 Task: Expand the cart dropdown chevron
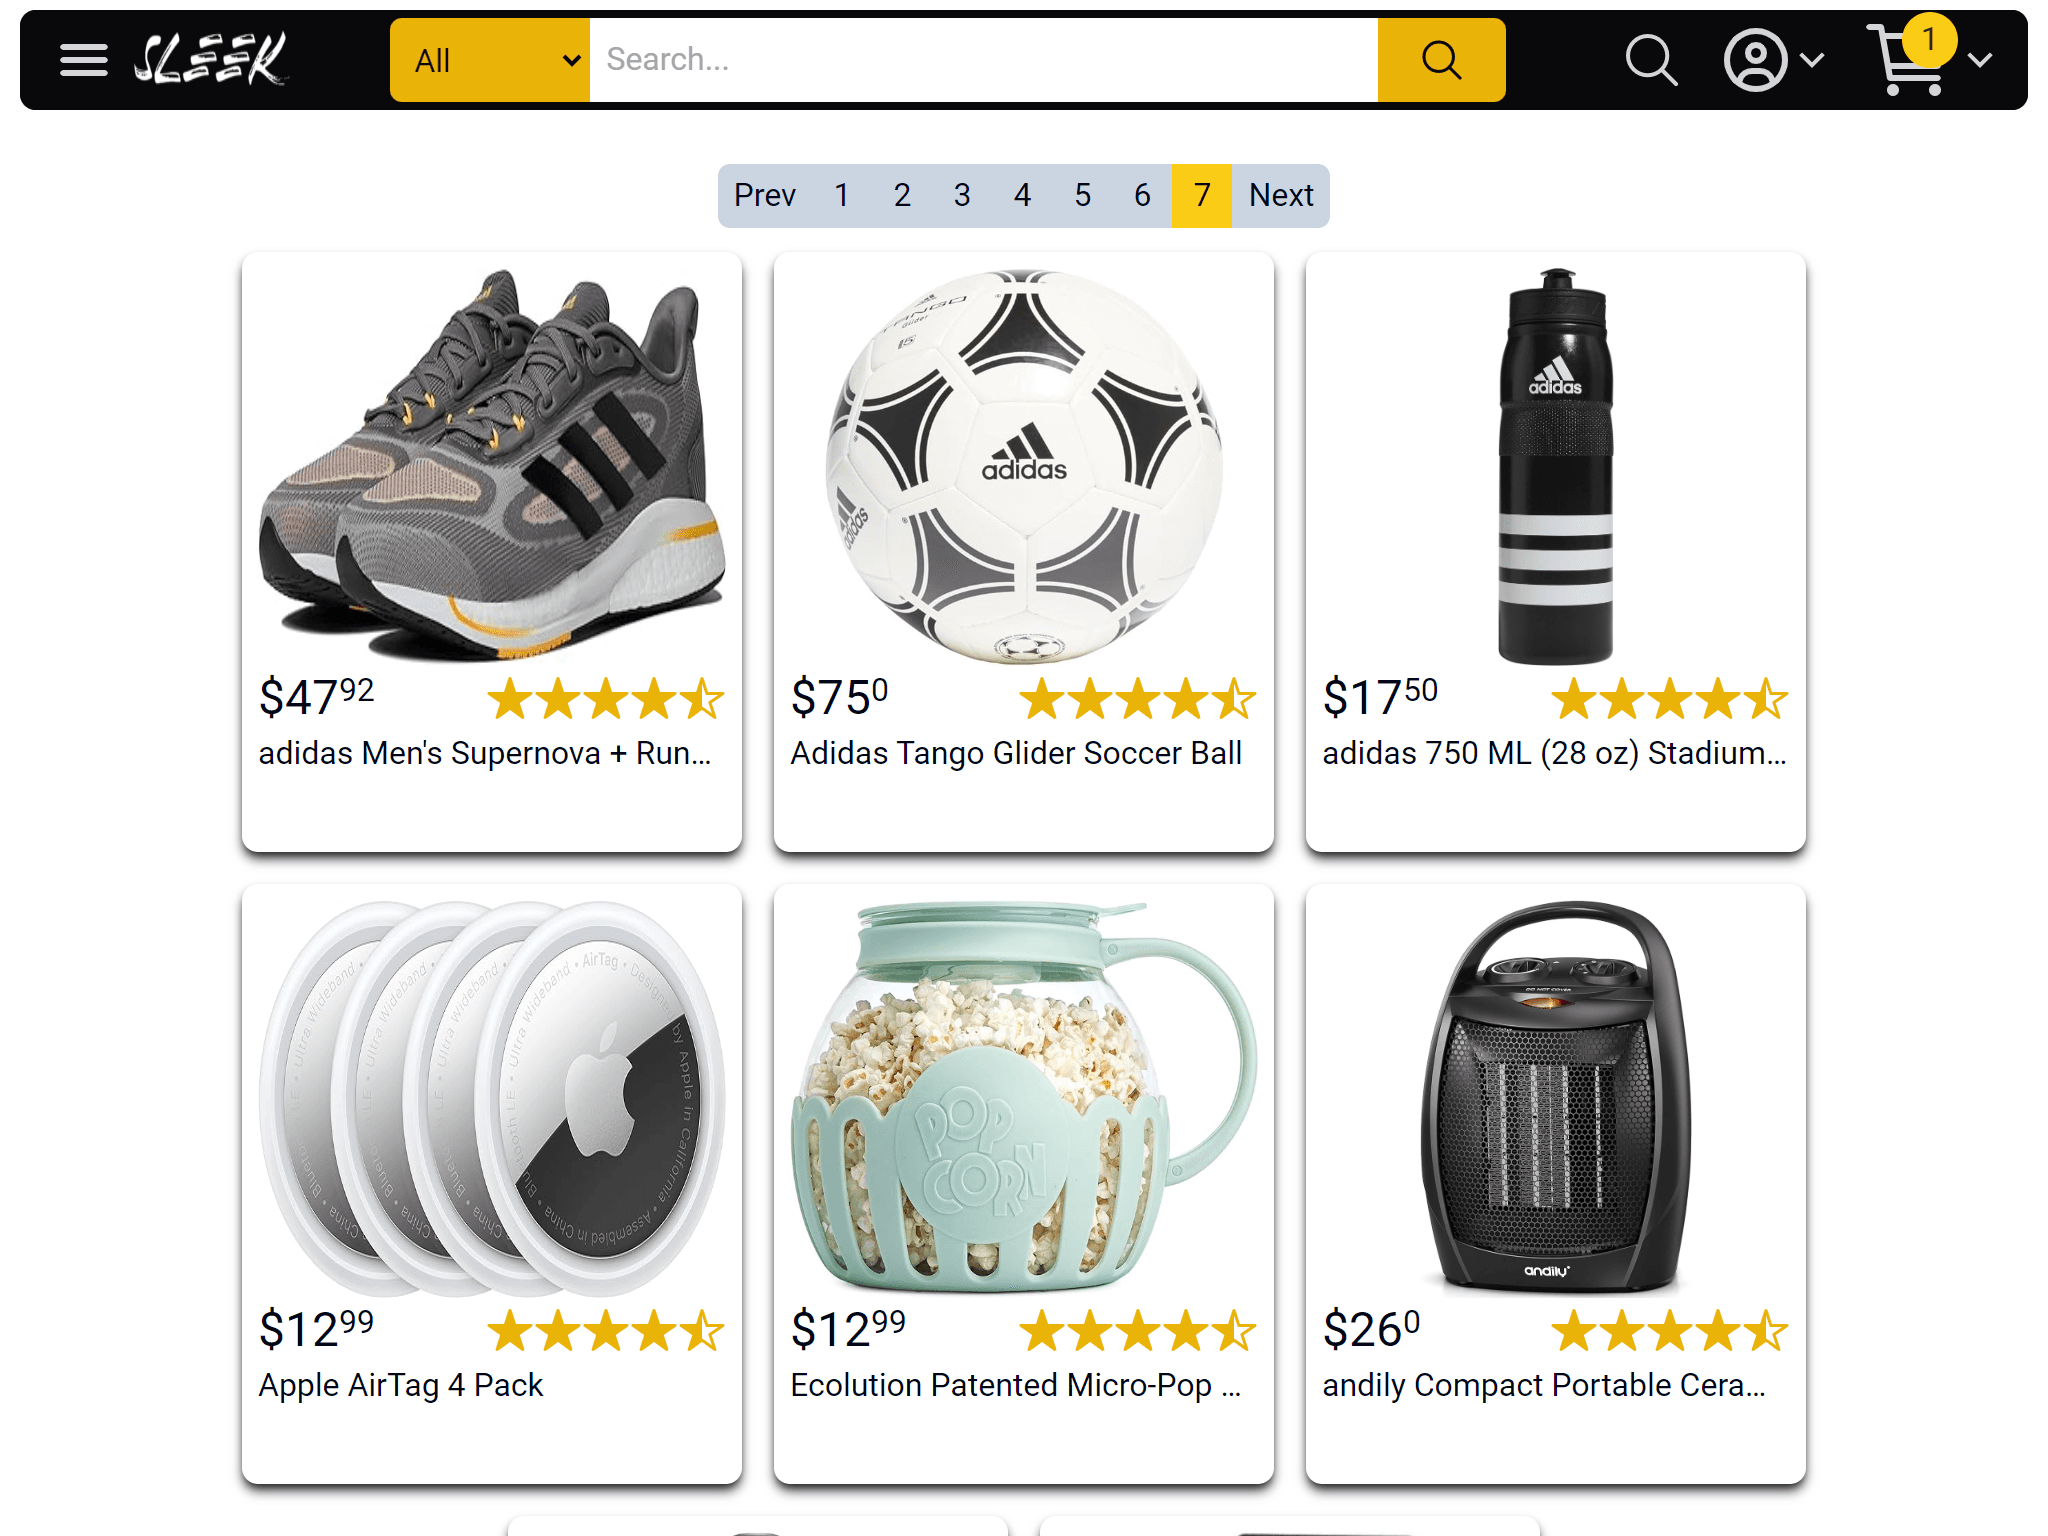pos(1979,60)
